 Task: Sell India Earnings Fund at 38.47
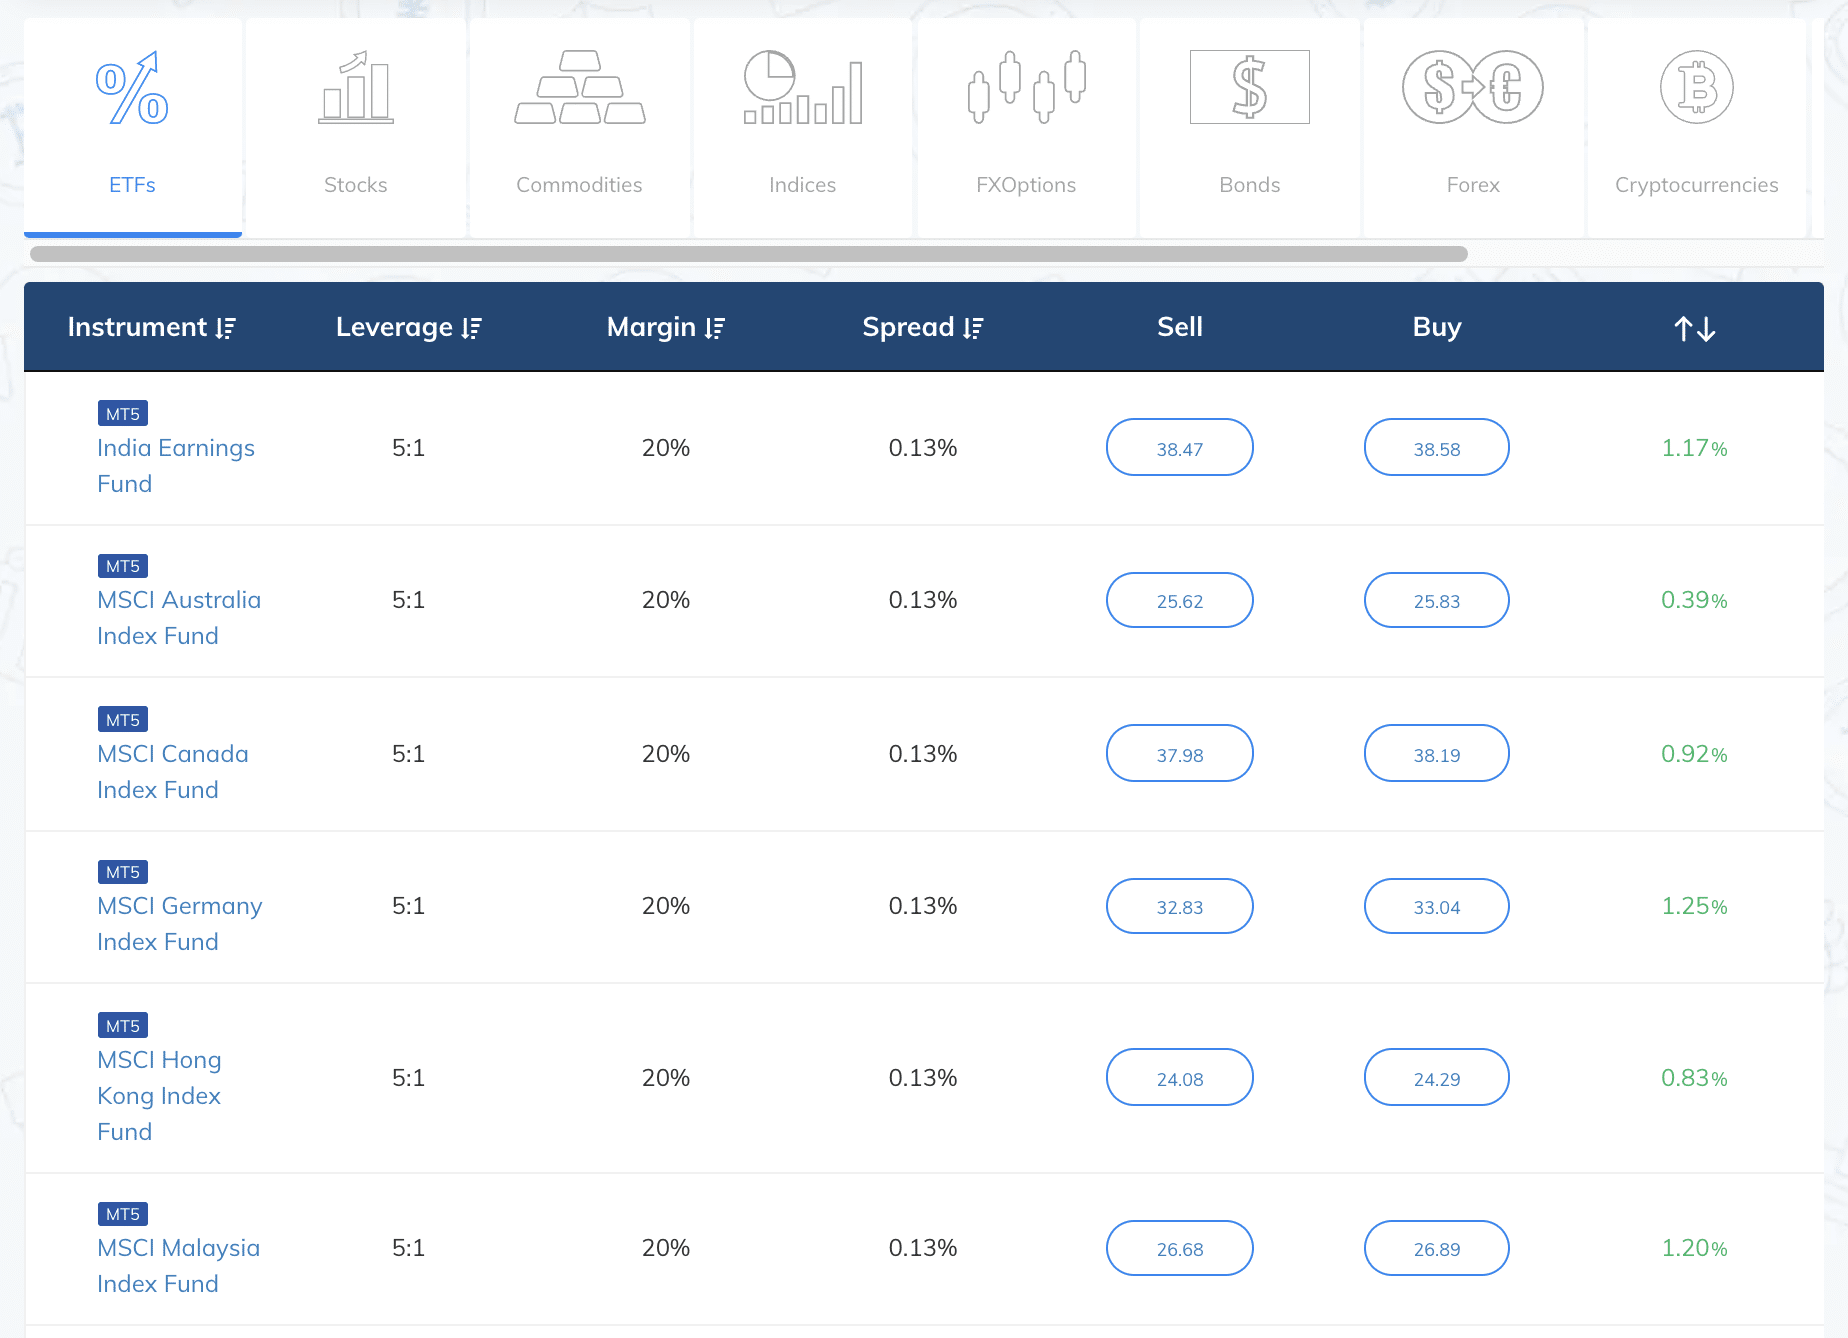coord(1180,448)
